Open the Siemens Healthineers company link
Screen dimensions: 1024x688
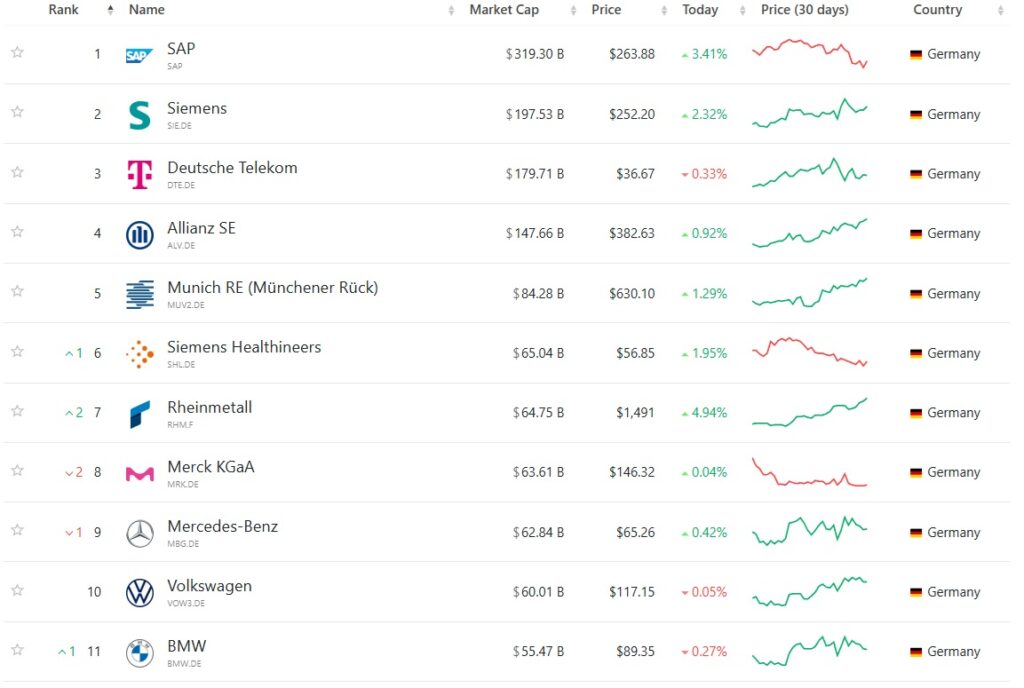tap(244, 348)
